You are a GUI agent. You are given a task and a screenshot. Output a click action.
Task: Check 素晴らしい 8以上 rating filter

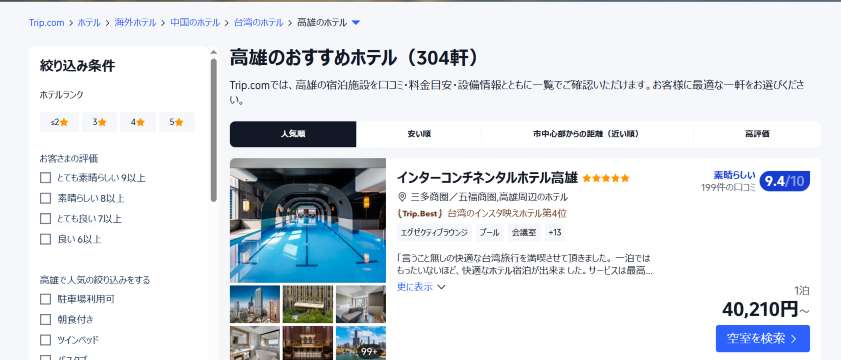click(x=46, y=198)
